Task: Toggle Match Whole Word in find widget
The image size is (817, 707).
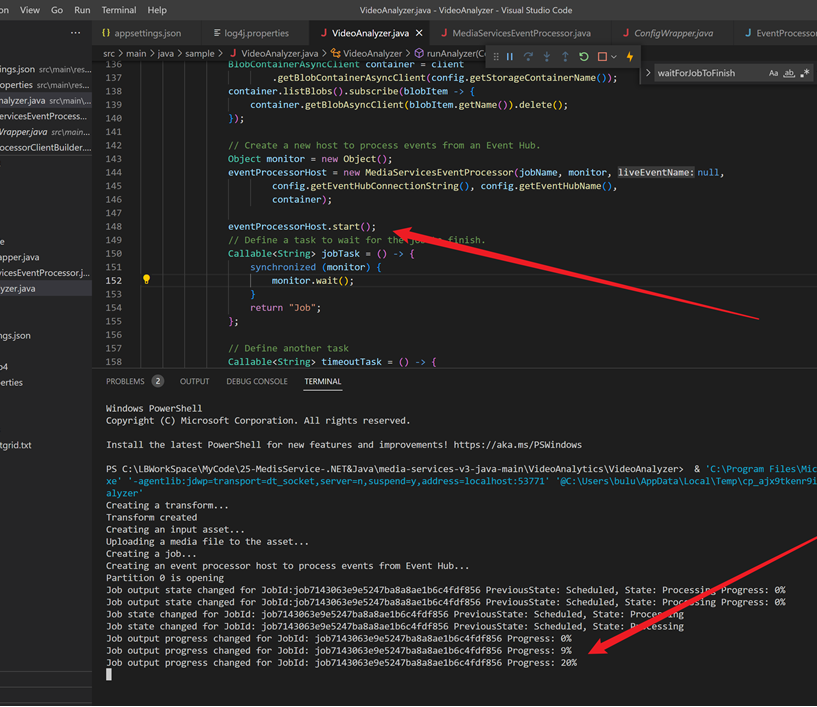Action: [790, 73]
